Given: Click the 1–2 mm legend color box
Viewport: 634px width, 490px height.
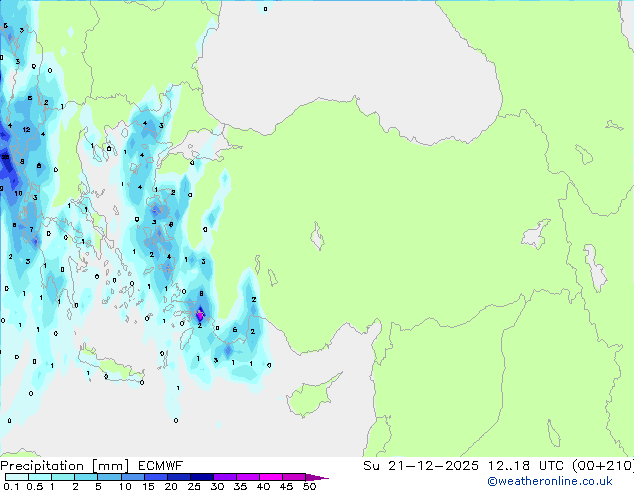Looking at the screenshot, I should (63, 477).
